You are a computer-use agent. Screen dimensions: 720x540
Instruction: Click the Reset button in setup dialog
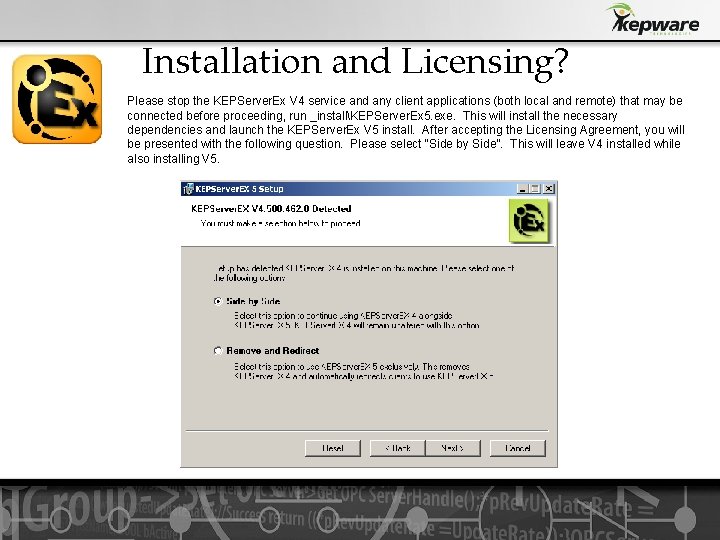pos(333,448)
